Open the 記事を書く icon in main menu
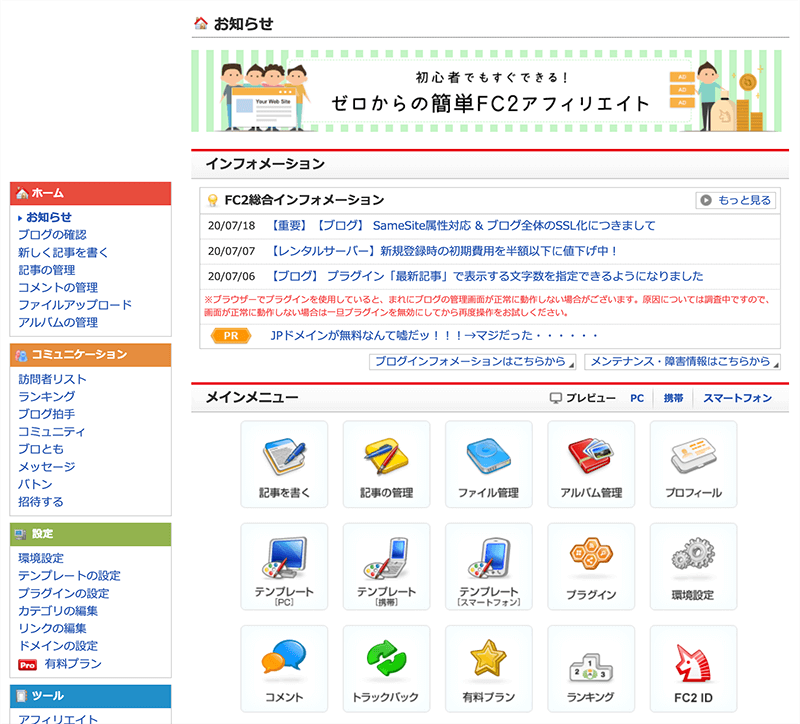Image resolution: width=800 pixels, height=724 pixels. tap(284, 464)
